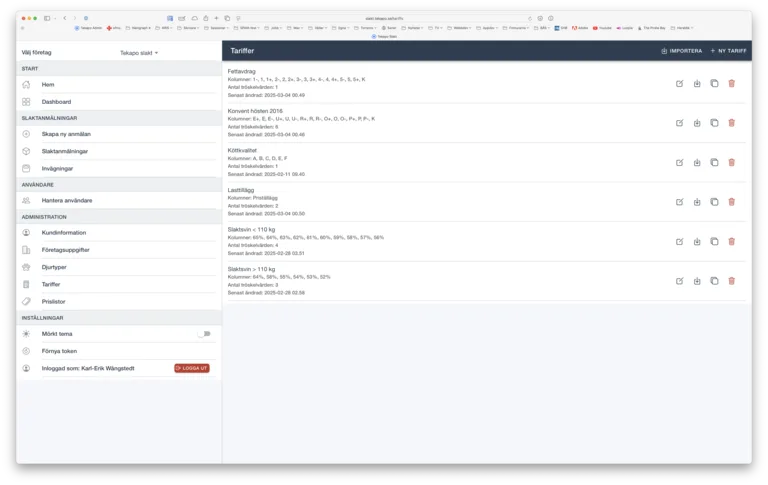Click the browser back arrow
The height and width of the screenshot is (485, 768).
[x=65, y=18]
